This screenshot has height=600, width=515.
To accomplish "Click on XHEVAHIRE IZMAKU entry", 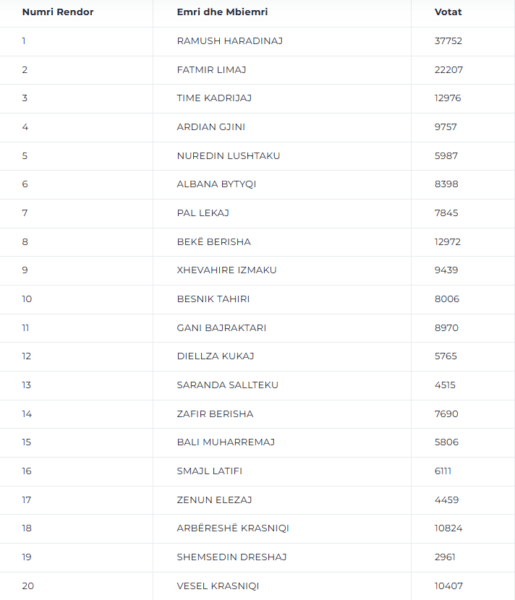I will (227, 270).
